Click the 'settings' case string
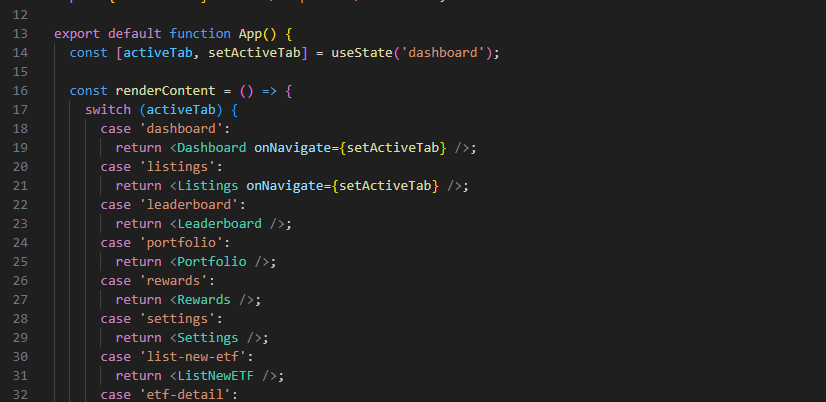Screen dimensions: 826x402 click(x=177, y=318)
